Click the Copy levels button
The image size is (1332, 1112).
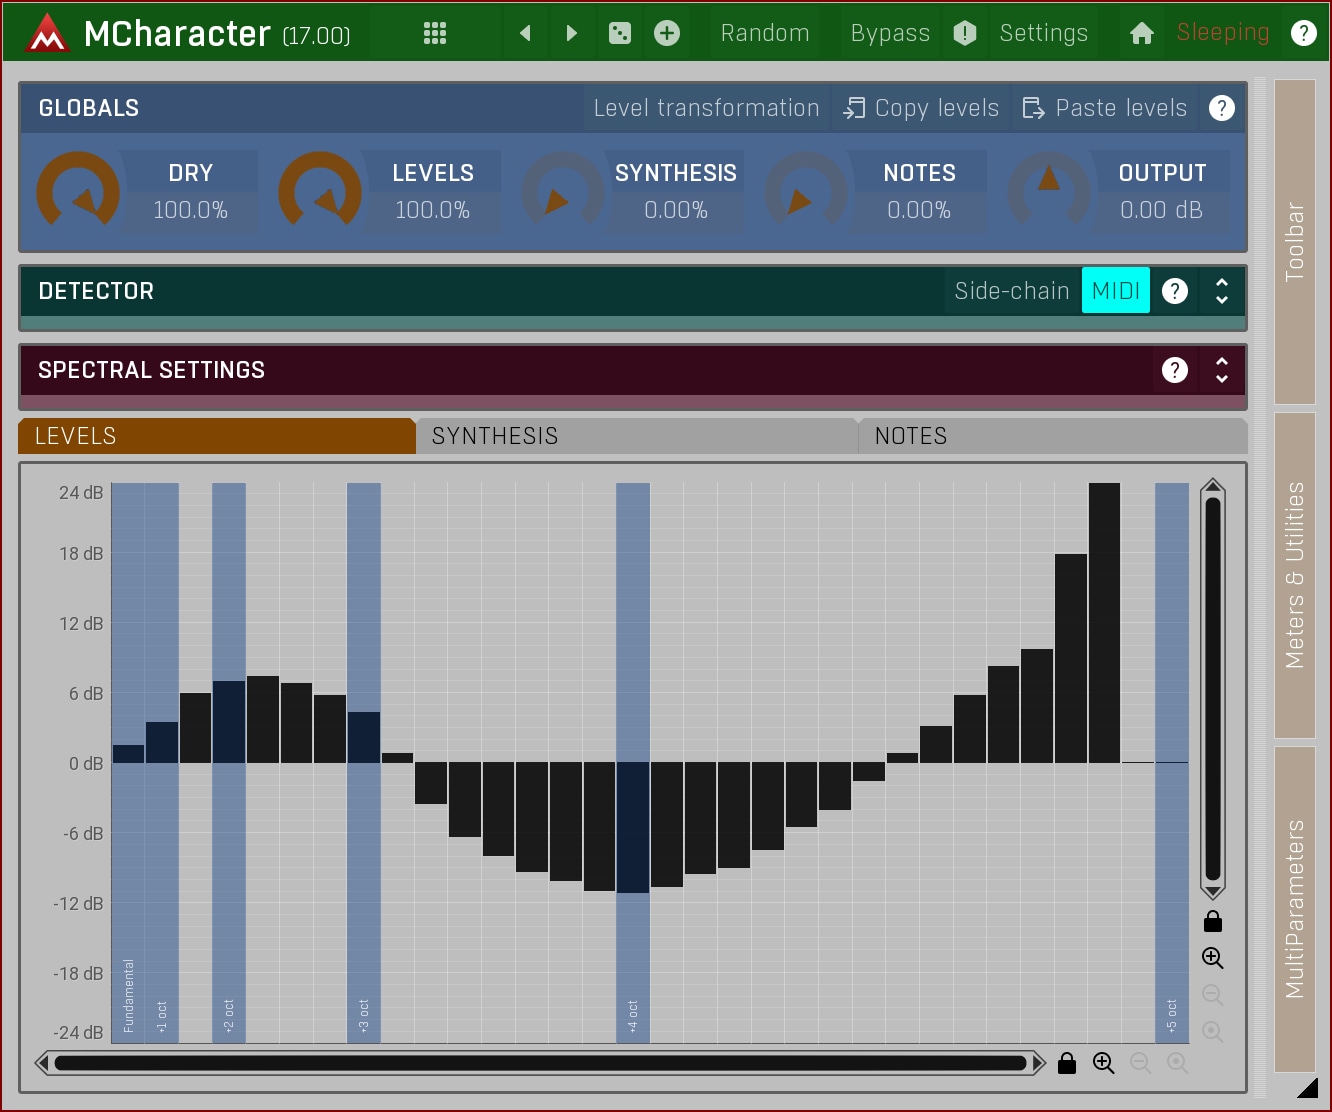click(921, 108)
